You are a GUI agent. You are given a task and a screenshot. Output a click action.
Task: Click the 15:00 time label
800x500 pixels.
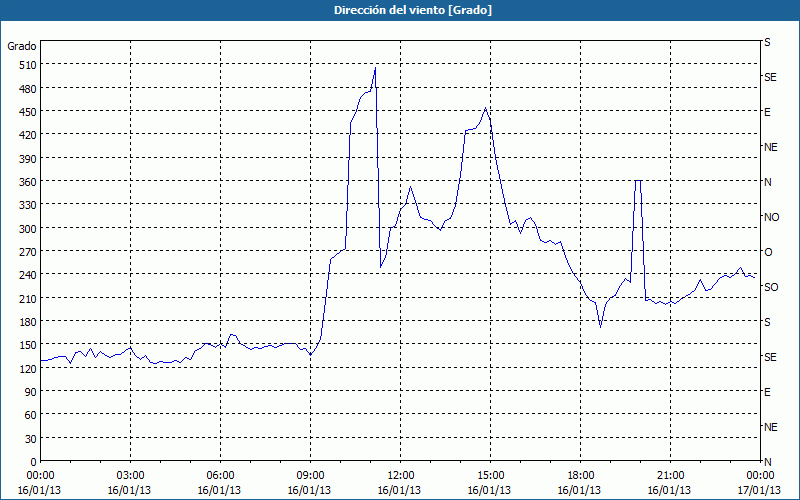click(x=490, y=476)
